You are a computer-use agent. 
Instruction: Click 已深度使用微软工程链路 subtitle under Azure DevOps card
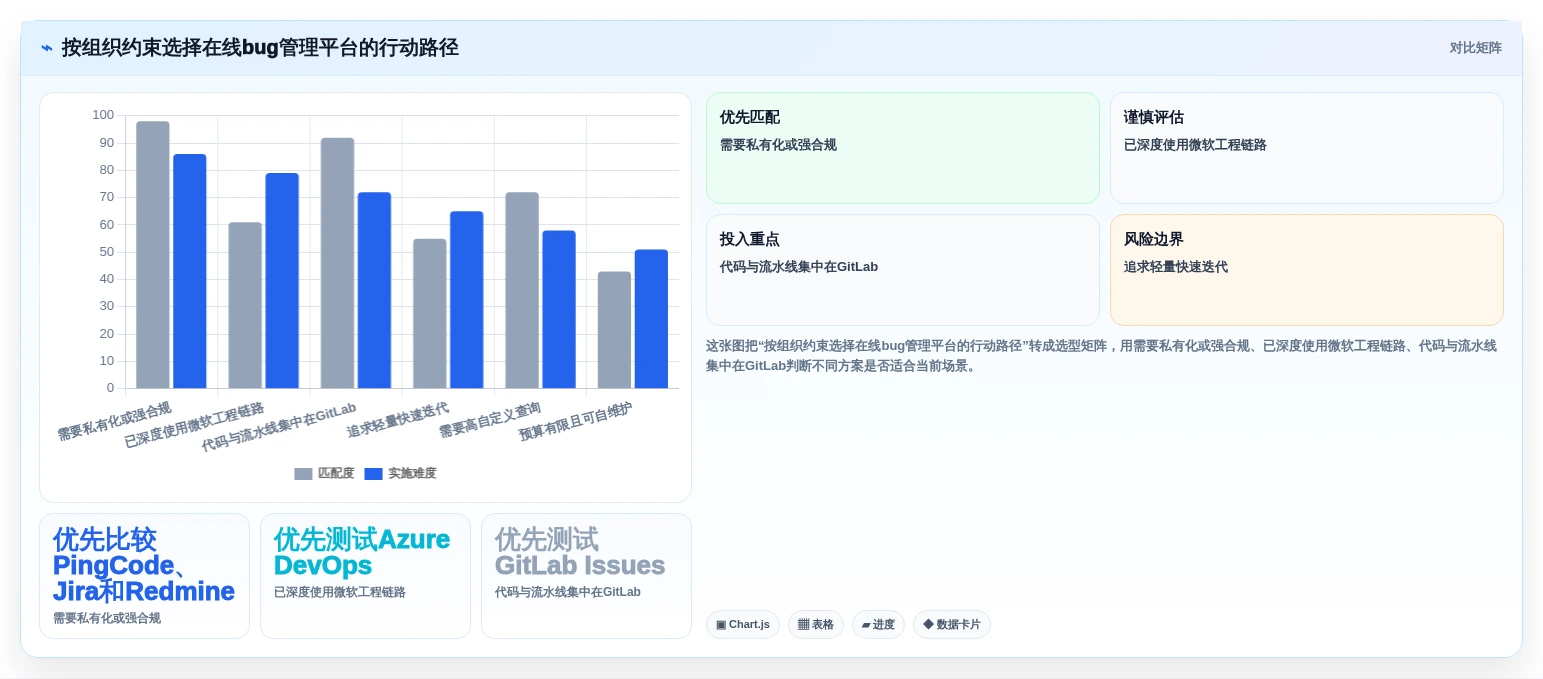coord(340,592)
